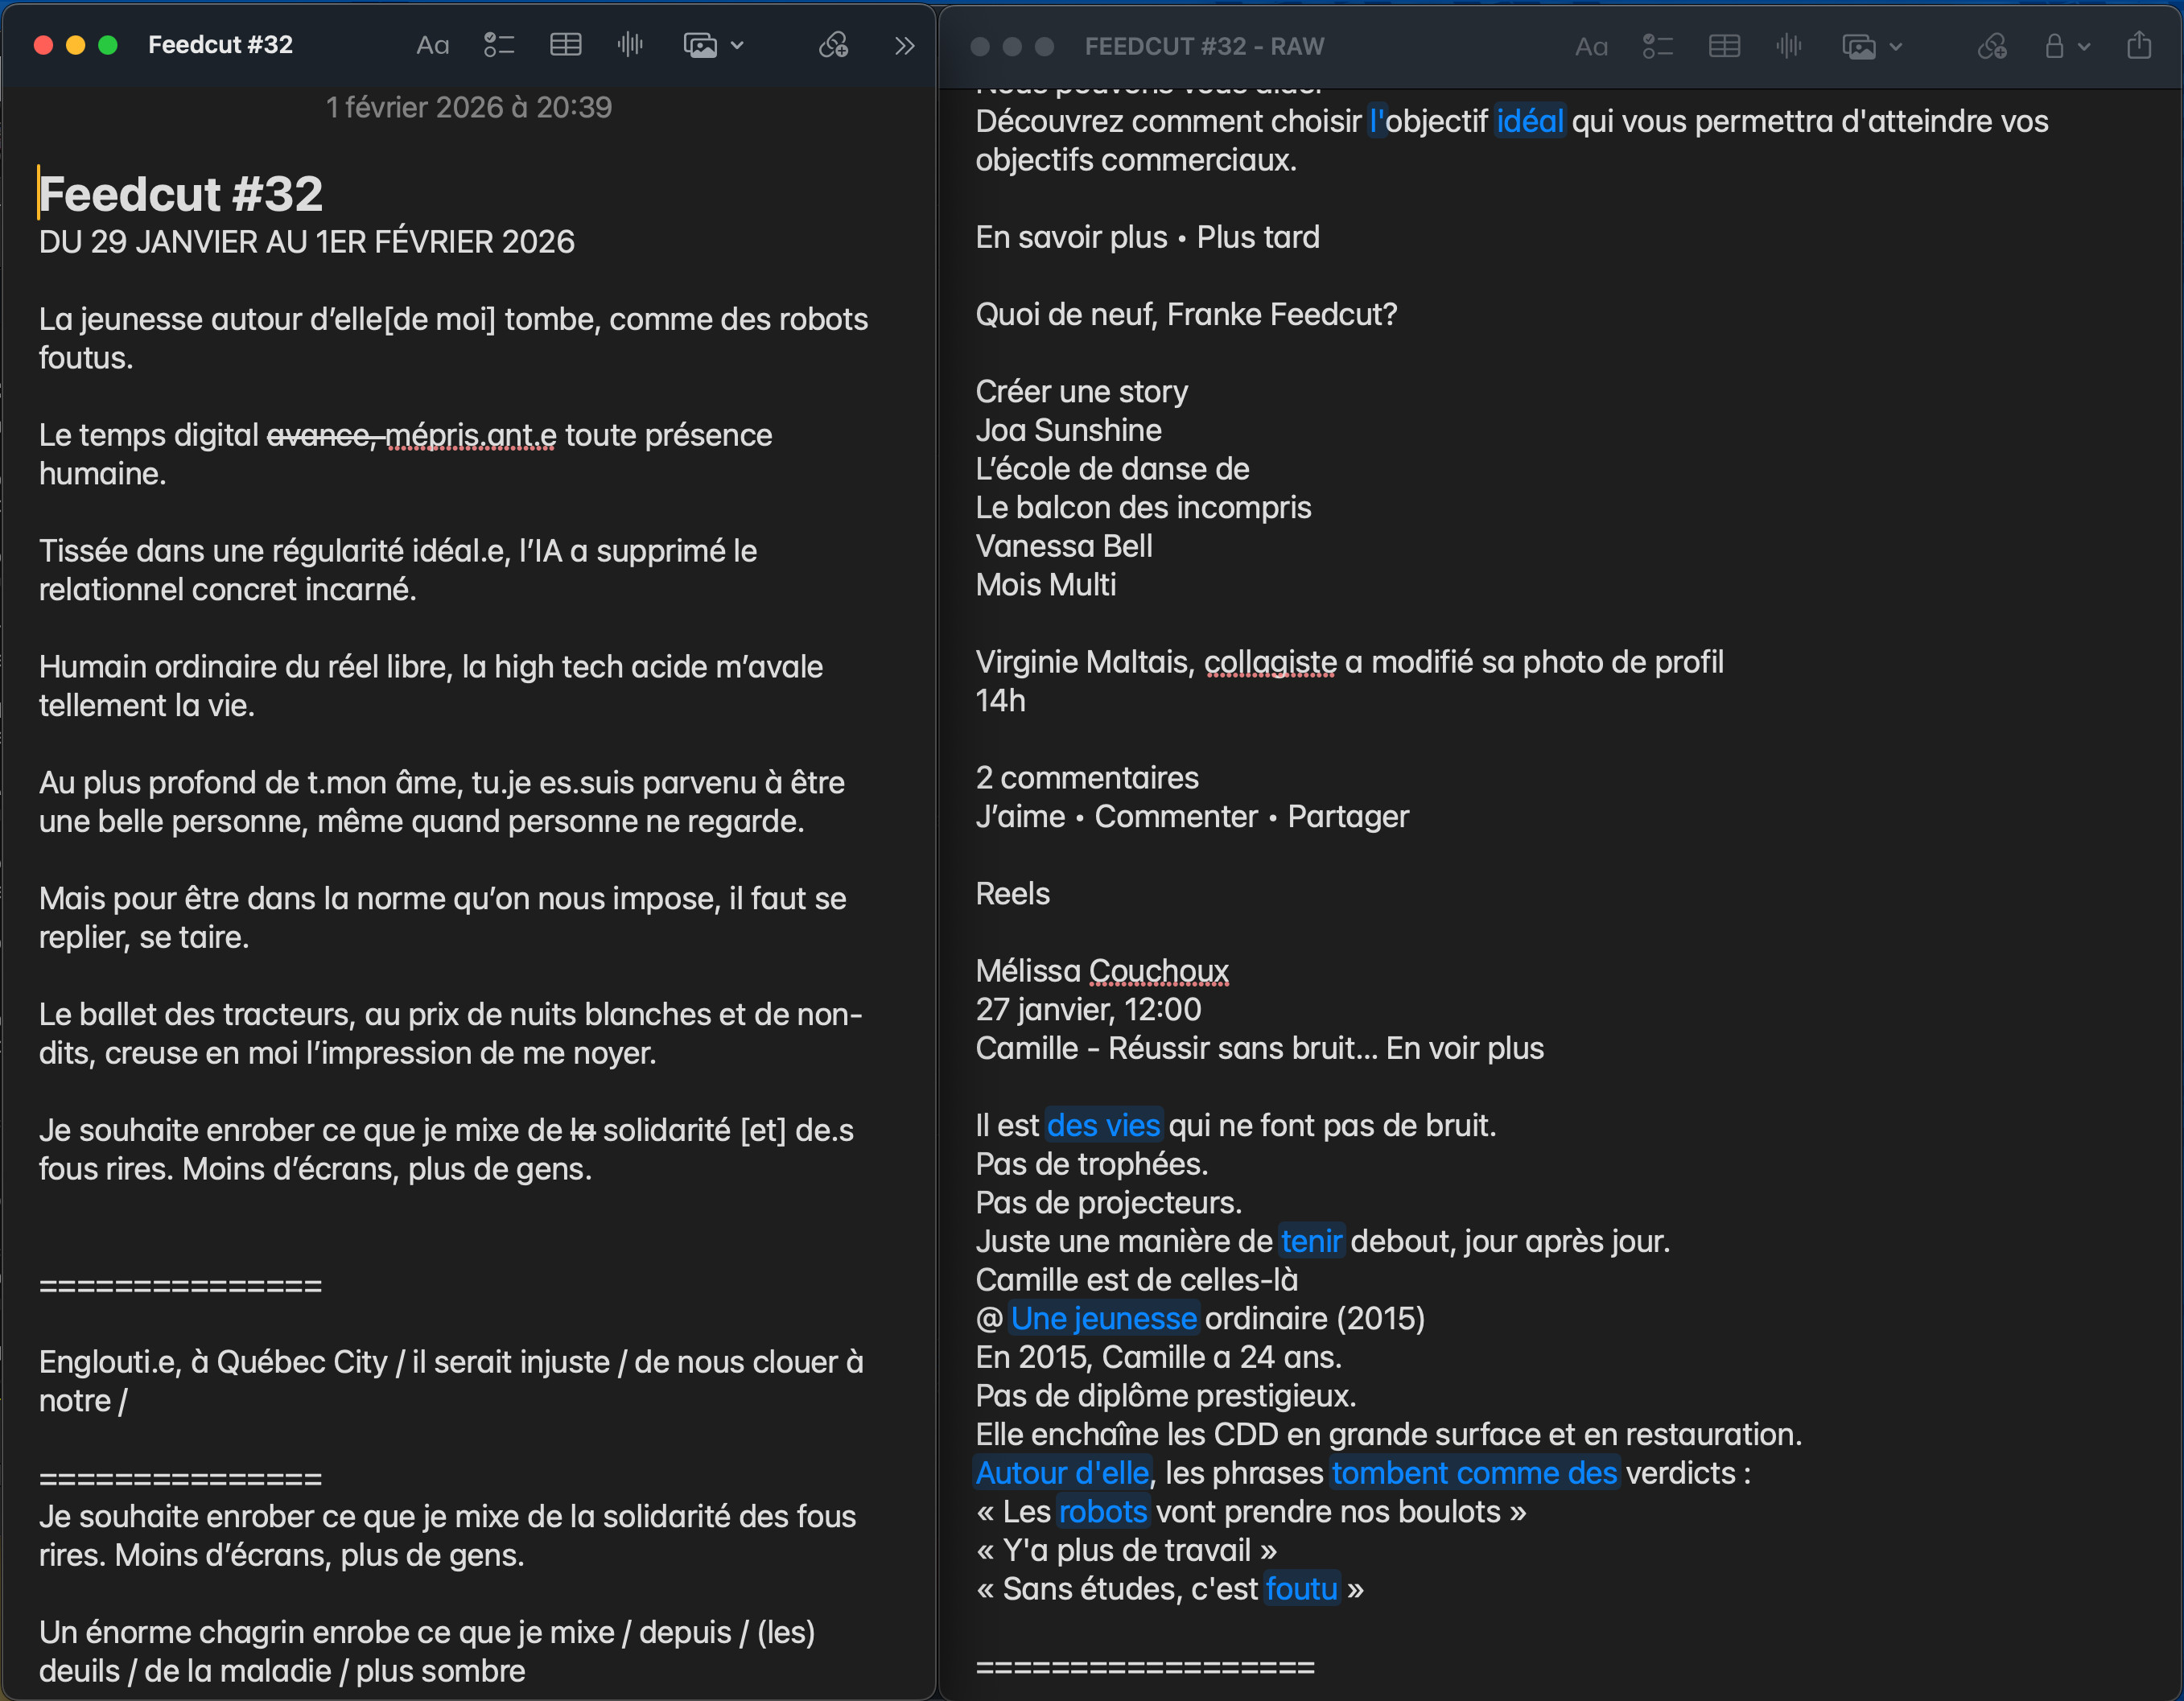Click the misspelled word 'collagiste' in RAW note
Viewport: 2184px width, 1701px height.
tap(1270, 662)
